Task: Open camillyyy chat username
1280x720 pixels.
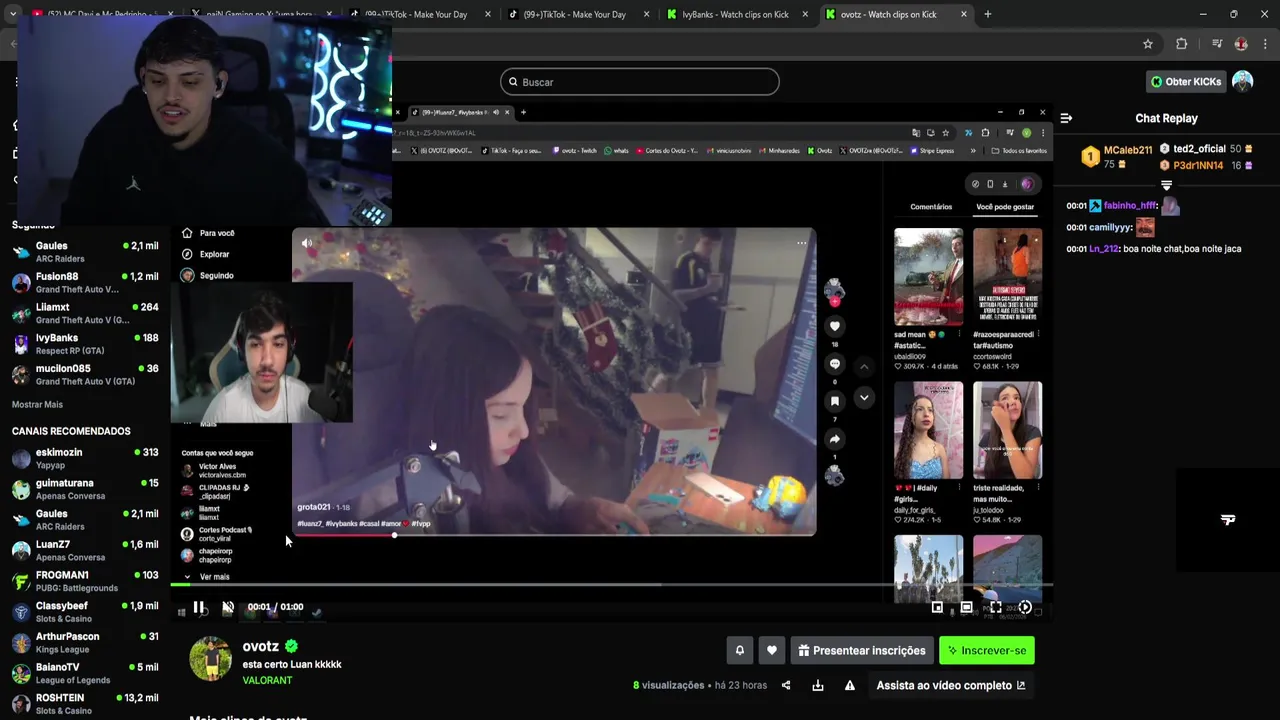Action: click(1110, 228)
